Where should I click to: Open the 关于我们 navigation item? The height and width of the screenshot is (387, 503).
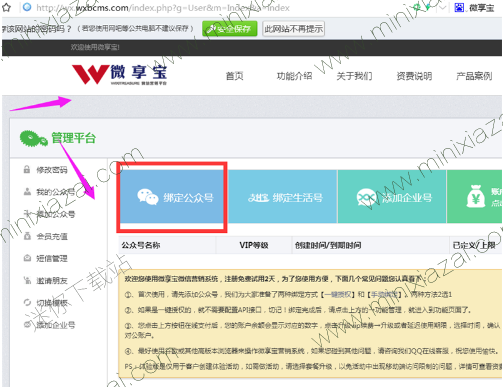click(354, 76)
